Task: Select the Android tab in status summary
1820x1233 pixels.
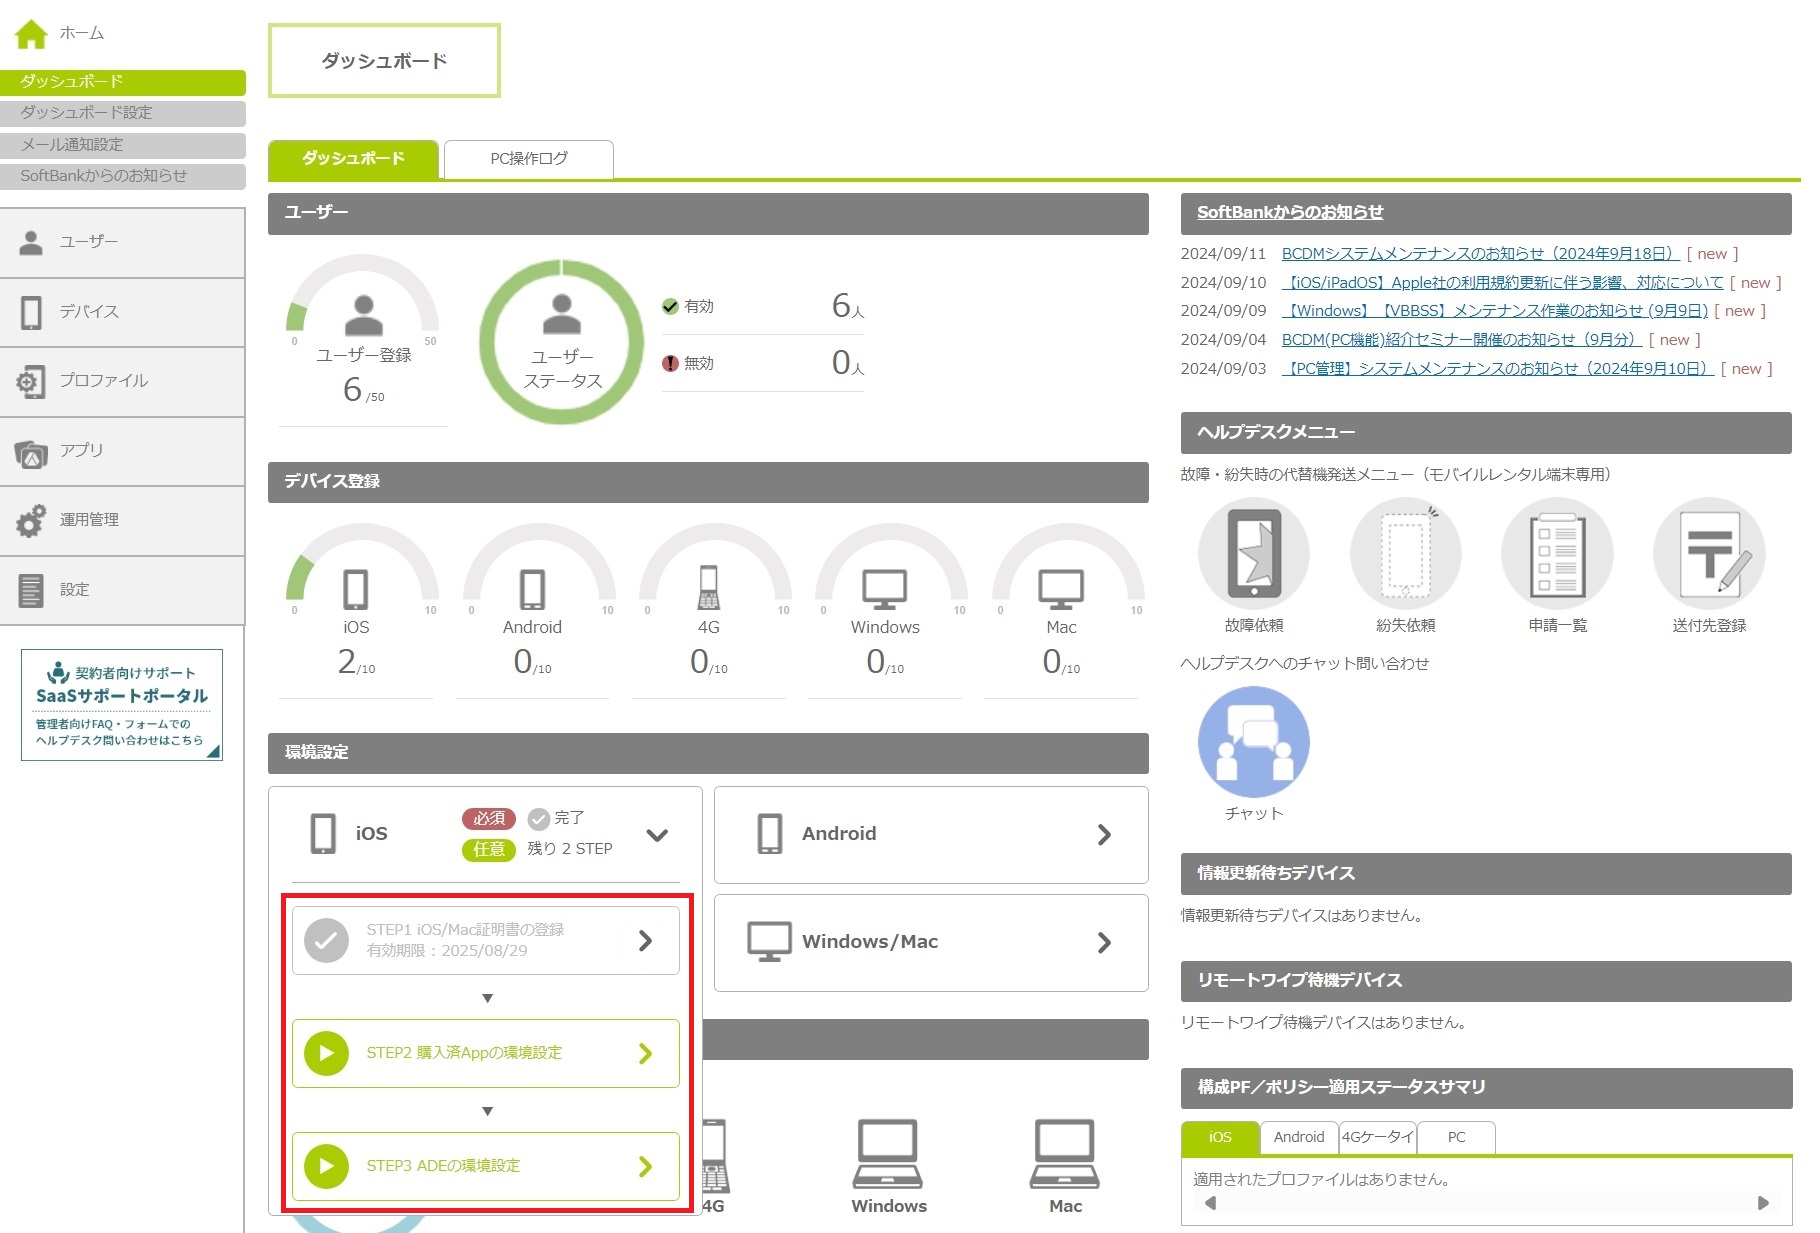Action: [1298, 1137]
